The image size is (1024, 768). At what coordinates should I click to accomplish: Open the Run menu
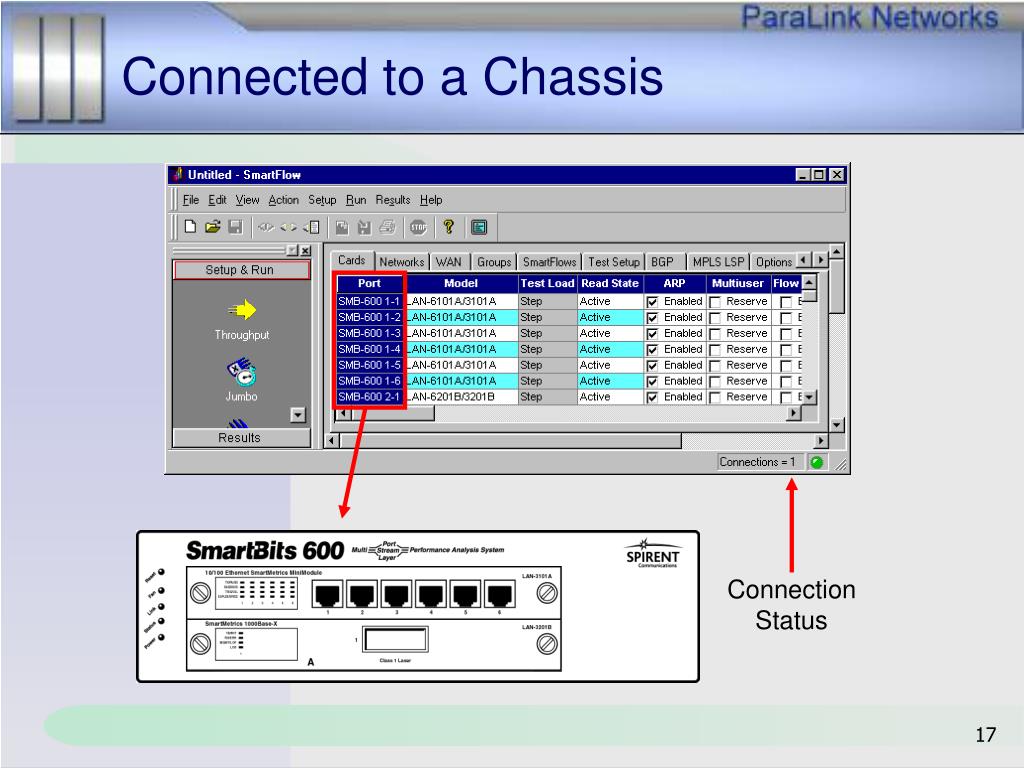[x=356, y=200]
